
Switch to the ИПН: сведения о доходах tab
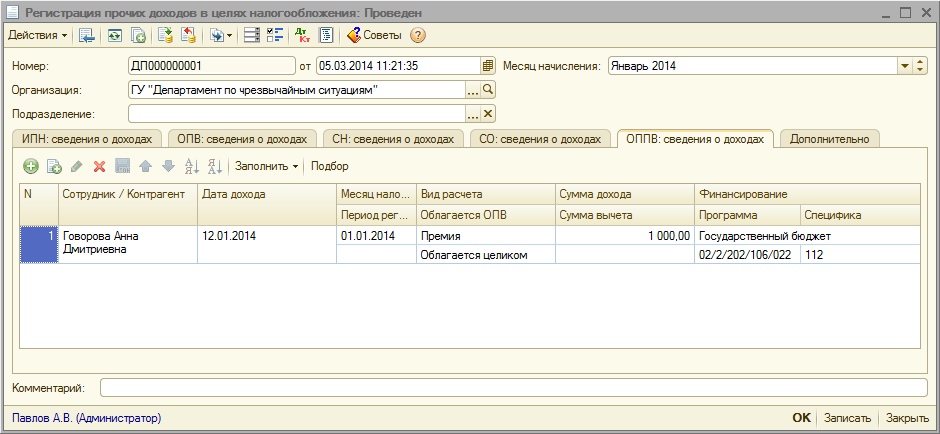click(x=85, y=139)
